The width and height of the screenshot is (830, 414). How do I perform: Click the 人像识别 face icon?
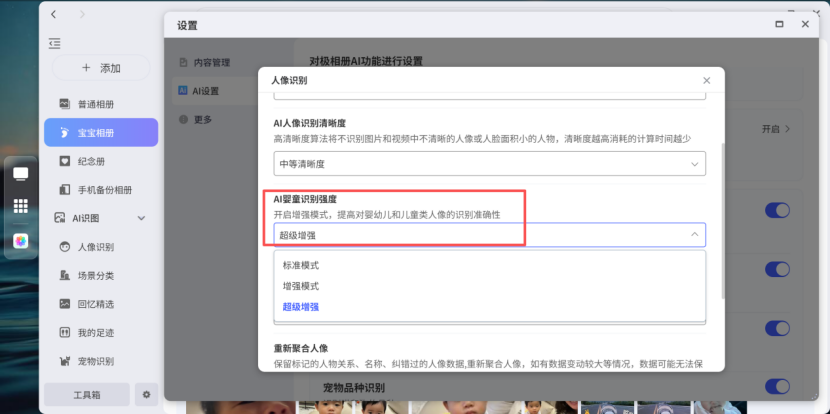65,247
